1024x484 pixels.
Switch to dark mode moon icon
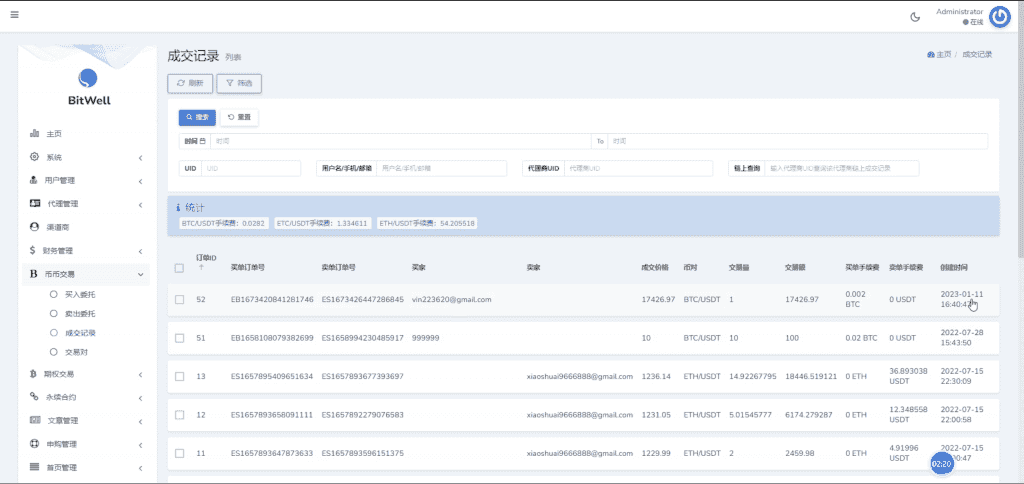tap(915, 17)
